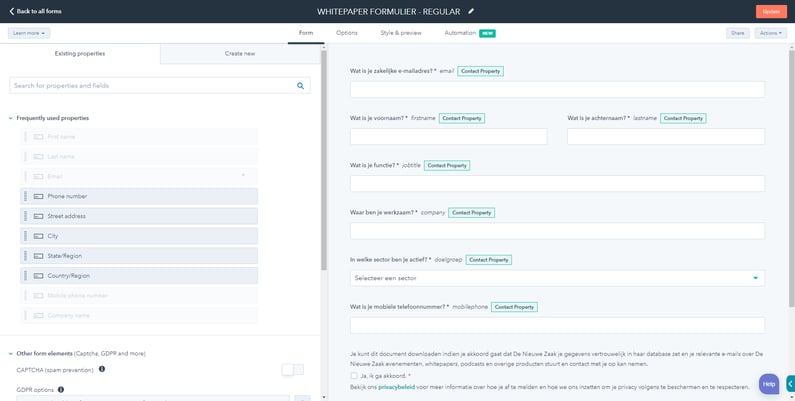Screen dimensions: 795x401
Task: Click the voornaam input field
Action: pyautogui.click(x=449, y=136)
